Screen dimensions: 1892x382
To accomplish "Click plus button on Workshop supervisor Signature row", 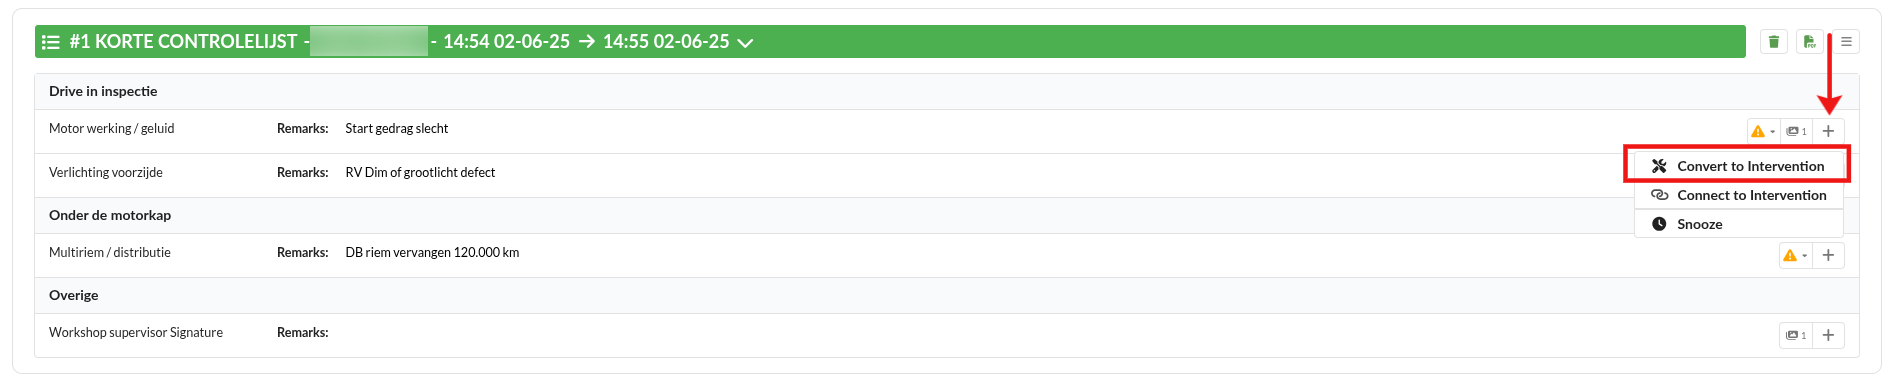I will 1828,335.
